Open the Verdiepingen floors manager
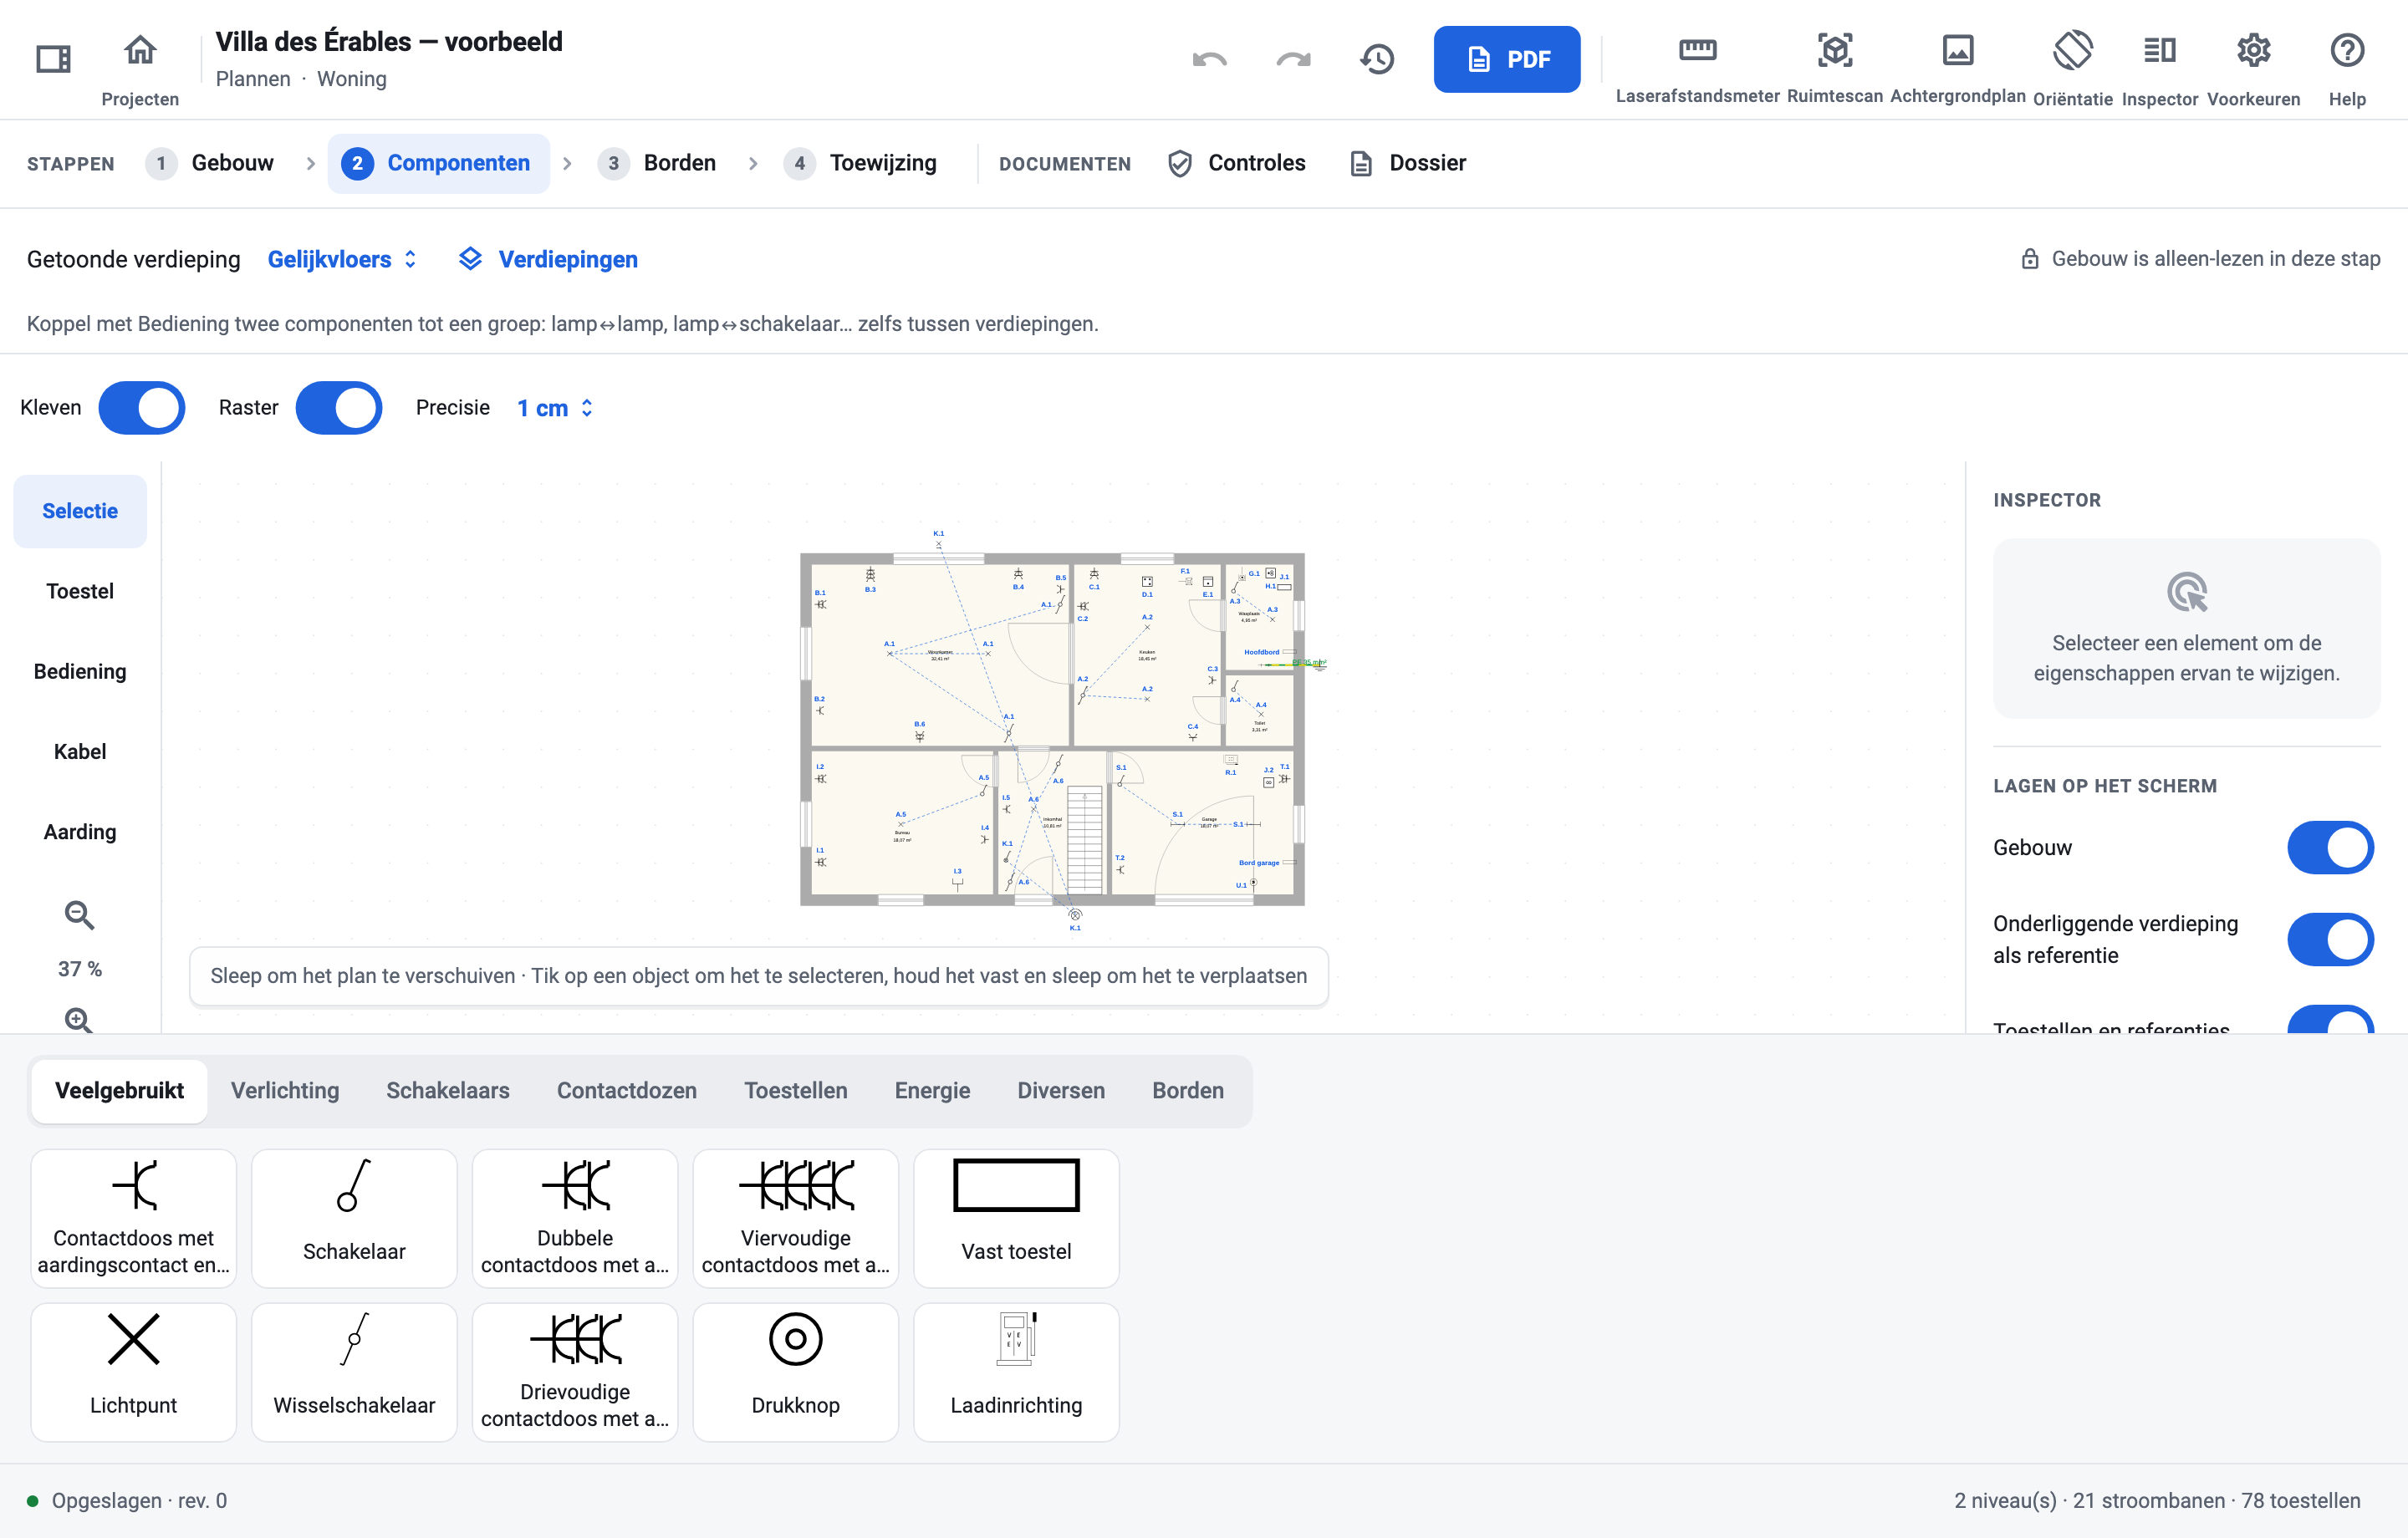2408x1538 pixels. [x=548, y=259]
